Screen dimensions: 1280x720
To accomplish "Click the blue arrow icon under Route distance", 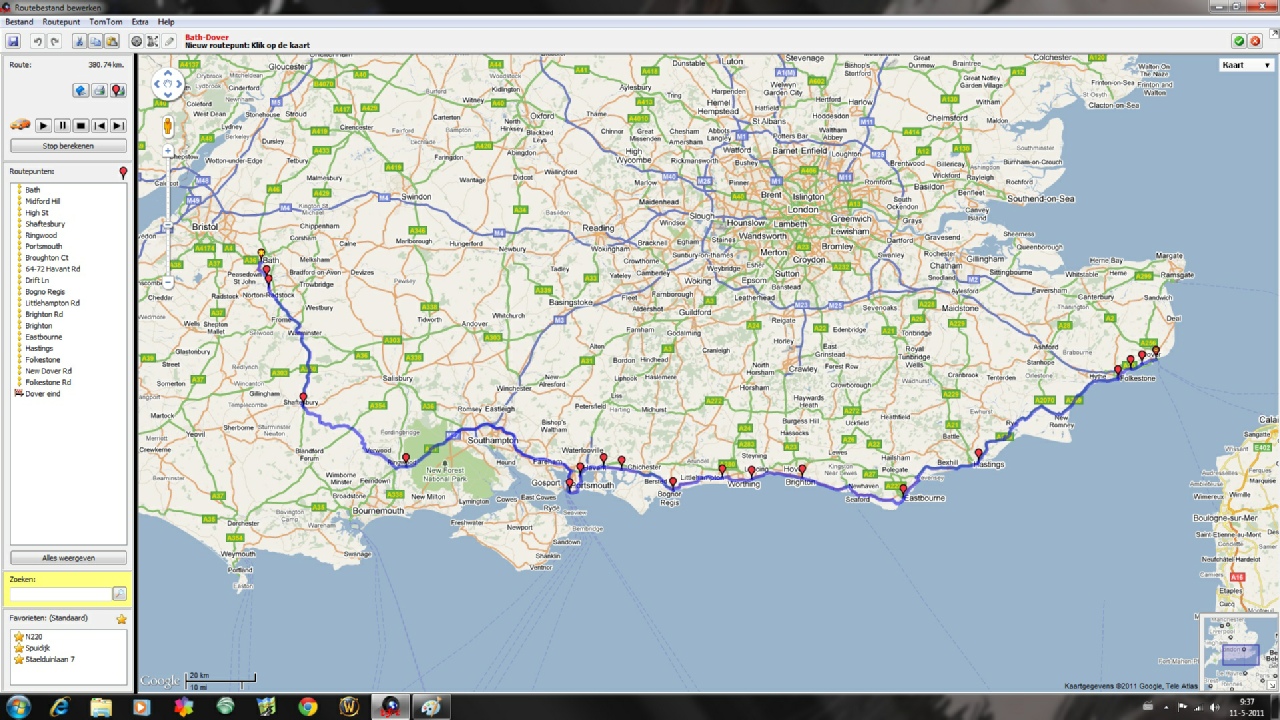I will 80,91.
